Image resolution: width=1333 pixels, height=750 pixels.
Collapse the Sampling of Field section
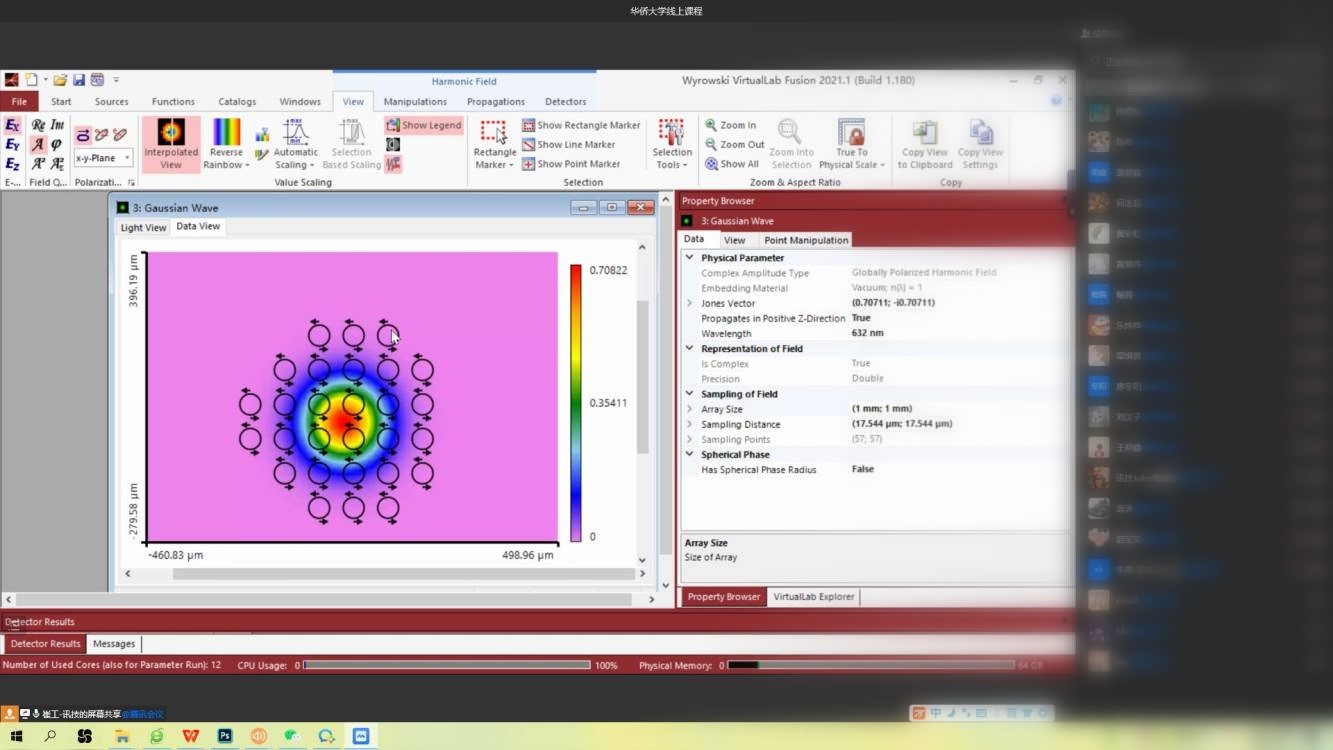689,394
